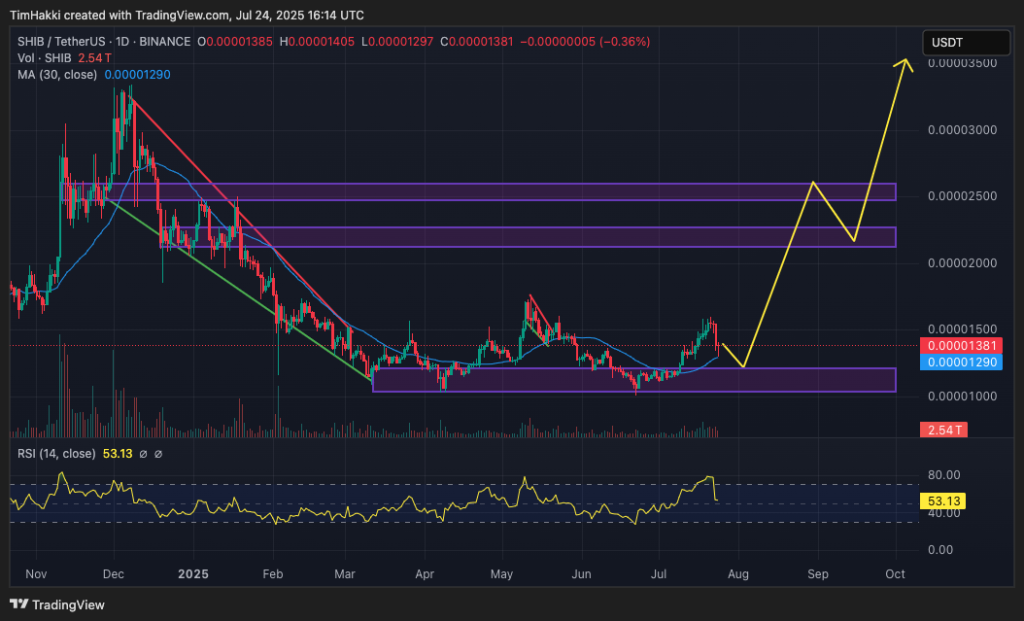The height and width of the screenshot is (621, 1024).
Task: Open the USDT currency selector
Action: tap(964, 43)
